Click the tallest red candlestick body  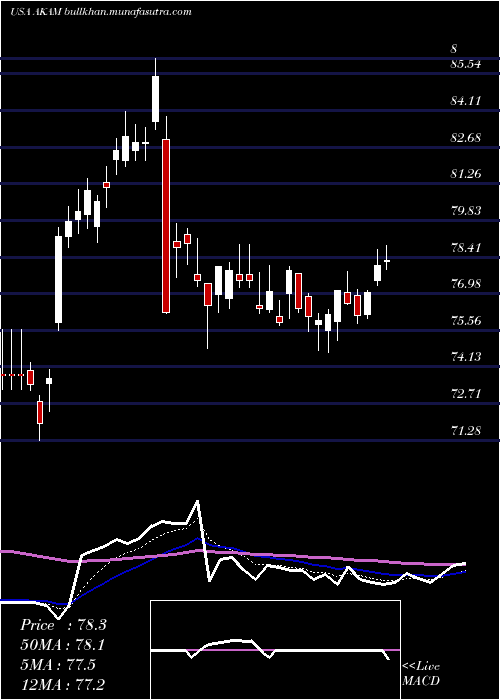coord(166,226)
